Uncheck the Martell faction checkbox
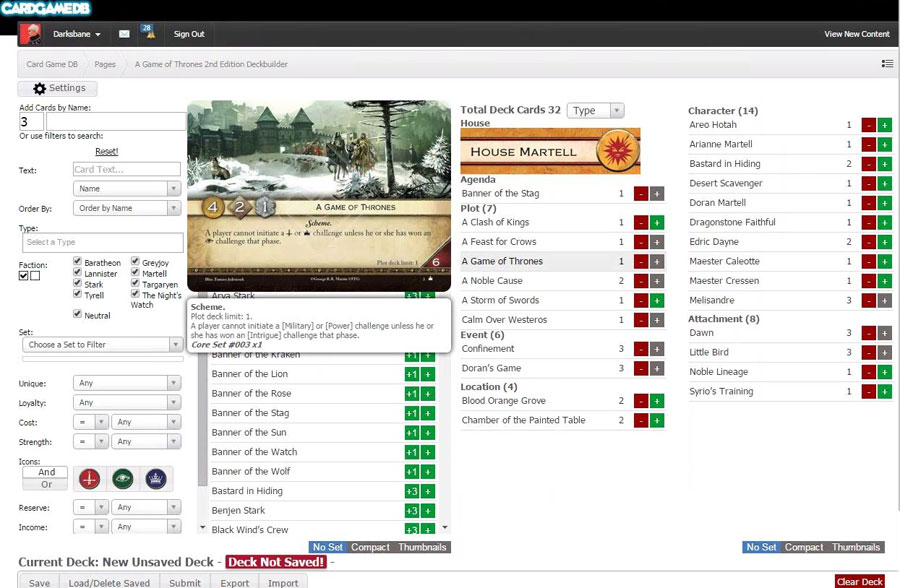Viewport: 900px width, 588px height. pyautogui.click(x=135, y=272)
